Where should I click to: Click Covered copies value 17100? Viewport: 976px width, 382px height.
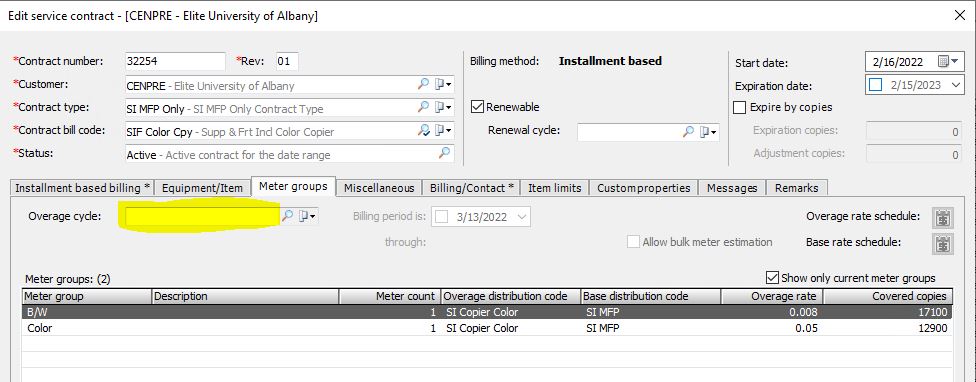(932, 312)
